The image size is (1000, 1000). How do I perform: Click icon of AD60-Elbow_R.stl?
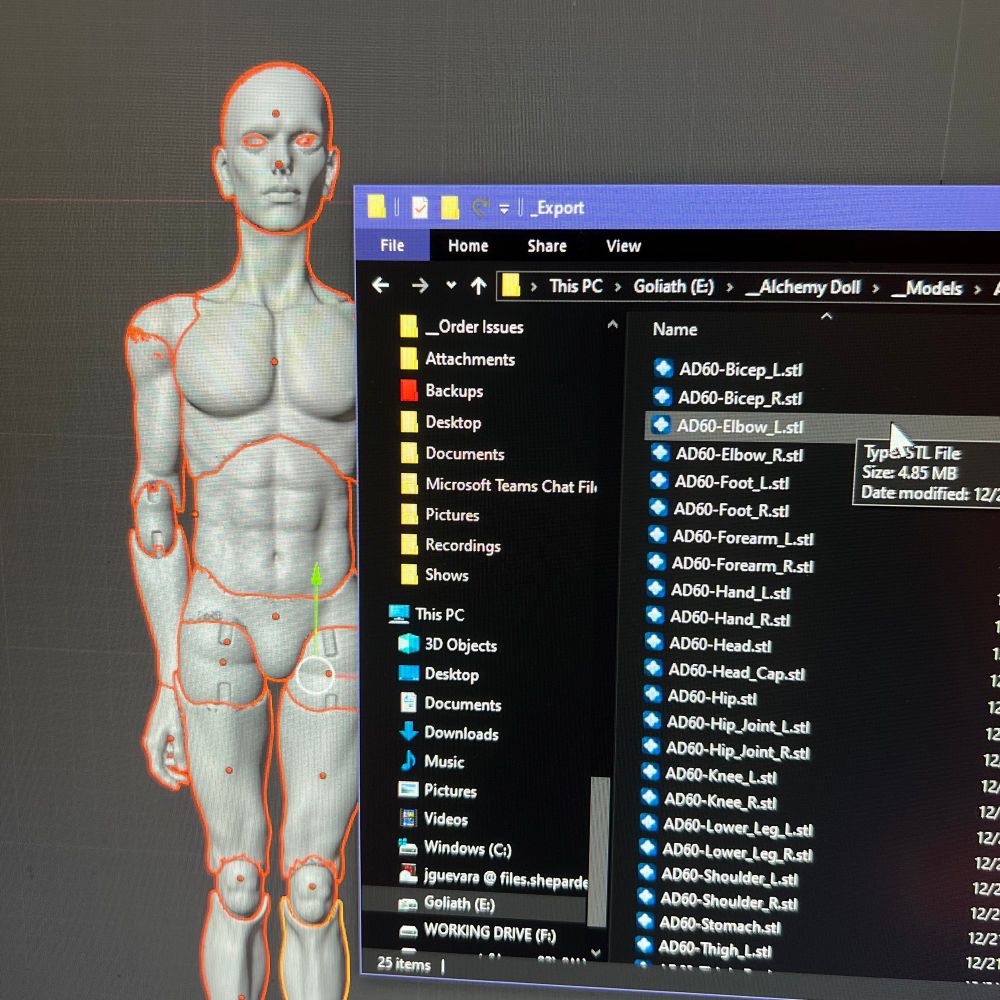click(x=660, y=453)
